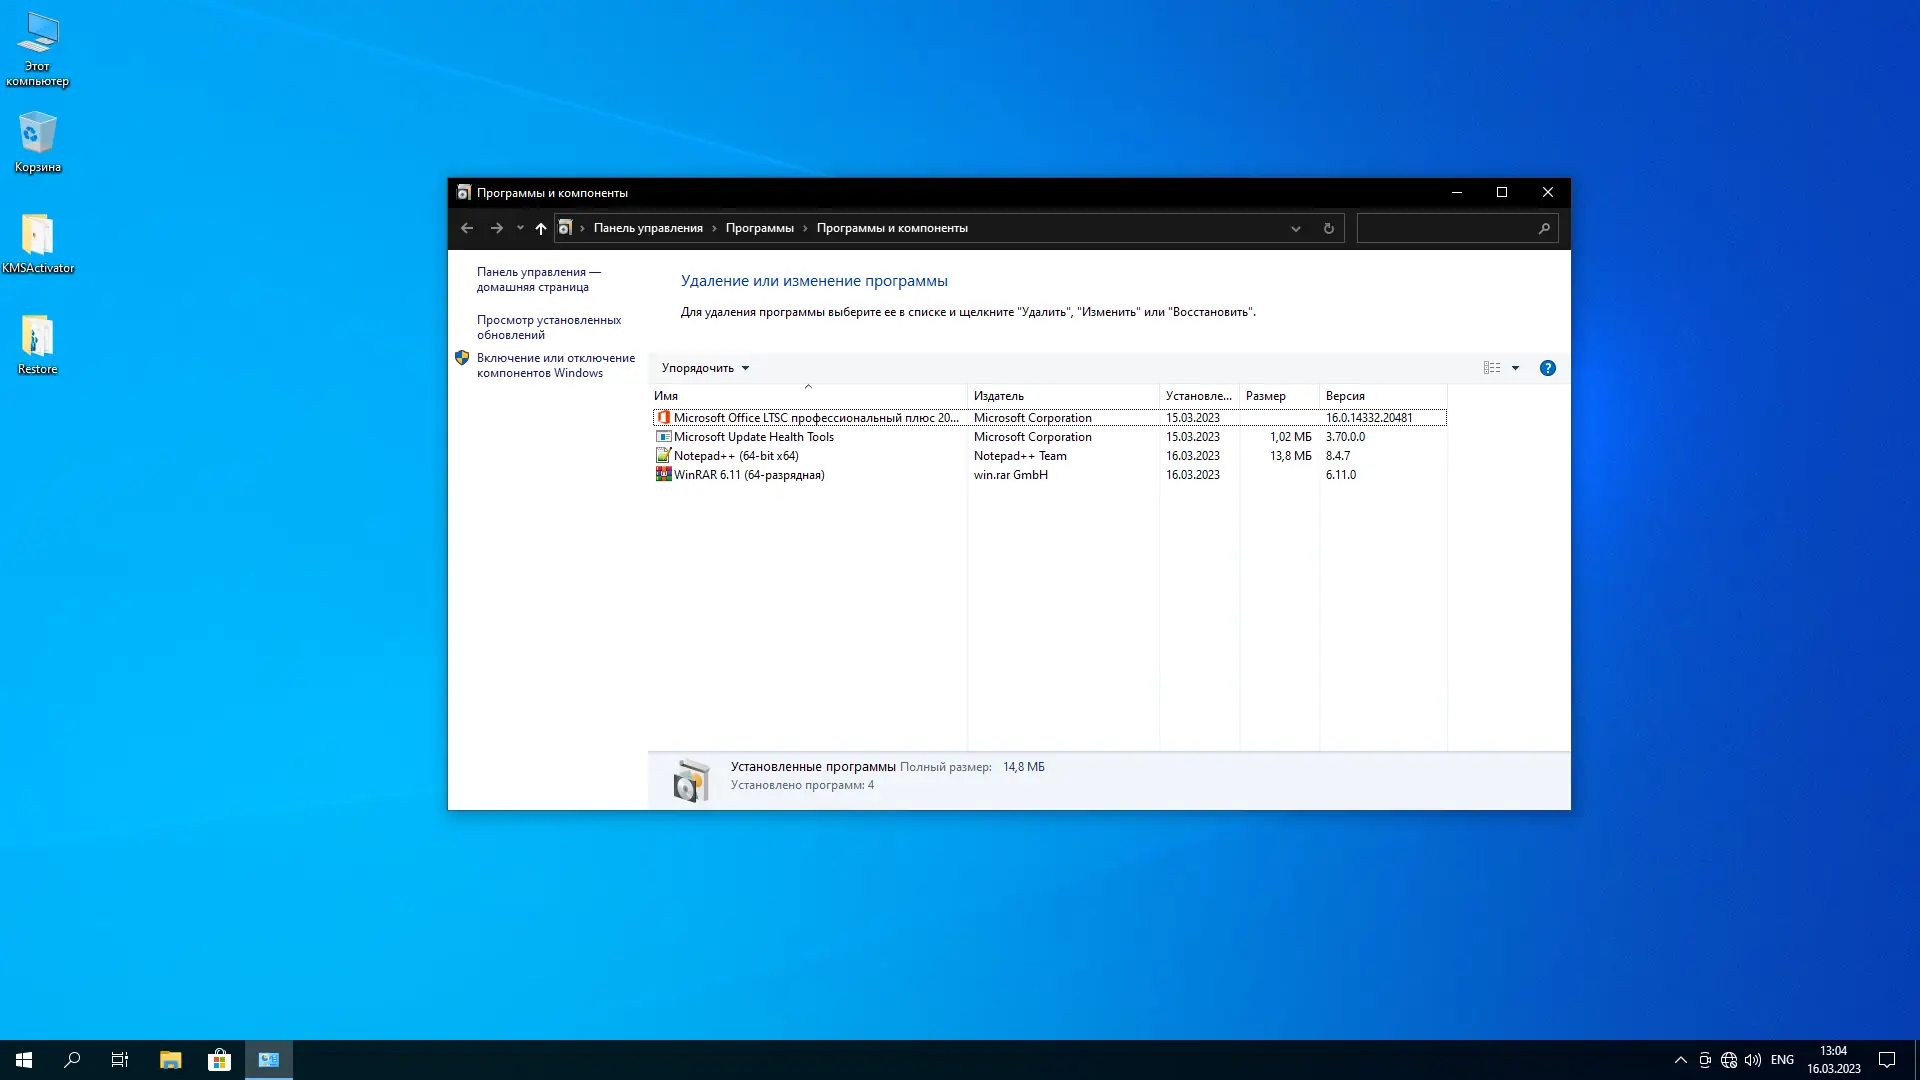Open the ENG language indicator in the tray
Screen dimensions: 1920x1080
point(1781,1060)
